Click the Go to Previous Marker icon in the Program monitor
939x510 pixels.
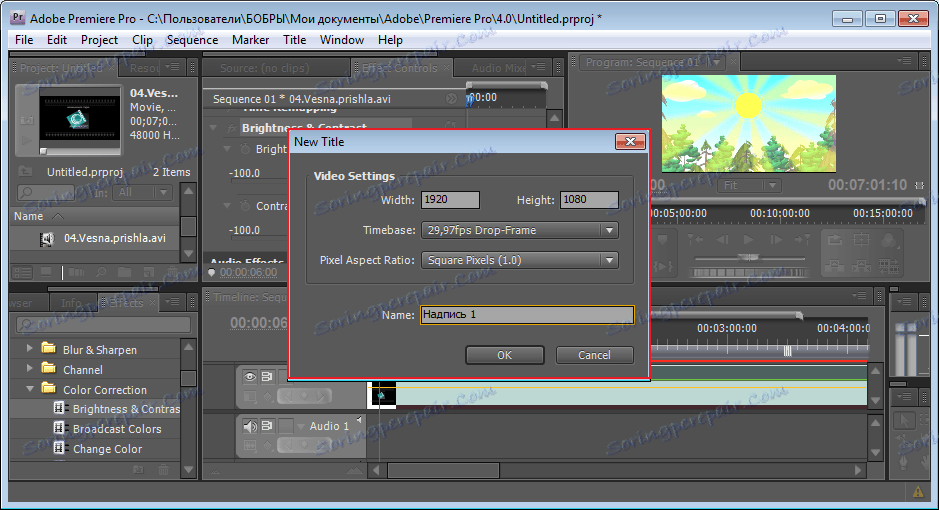point(695,239)
